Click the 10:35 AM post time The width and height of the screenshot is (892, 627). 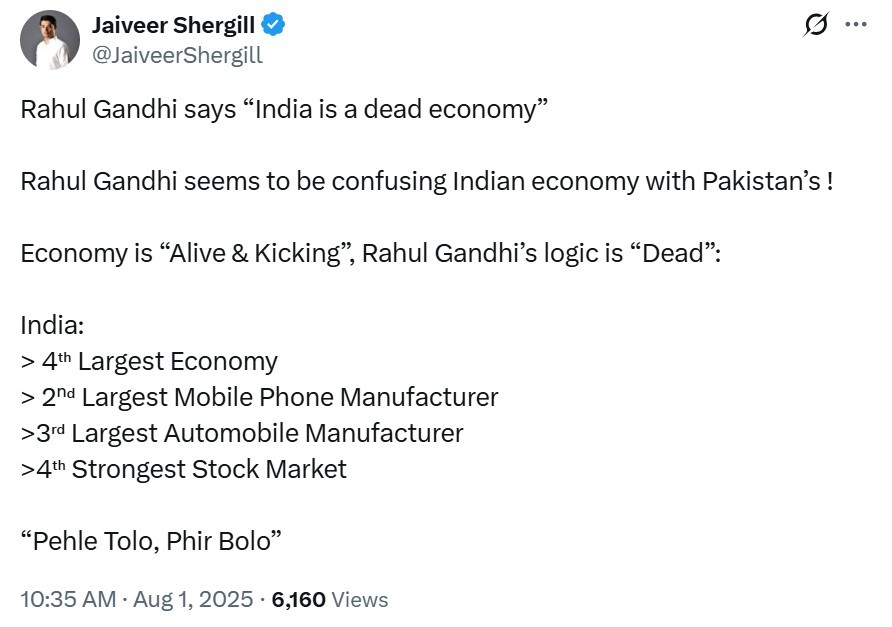tap(65, 599)
